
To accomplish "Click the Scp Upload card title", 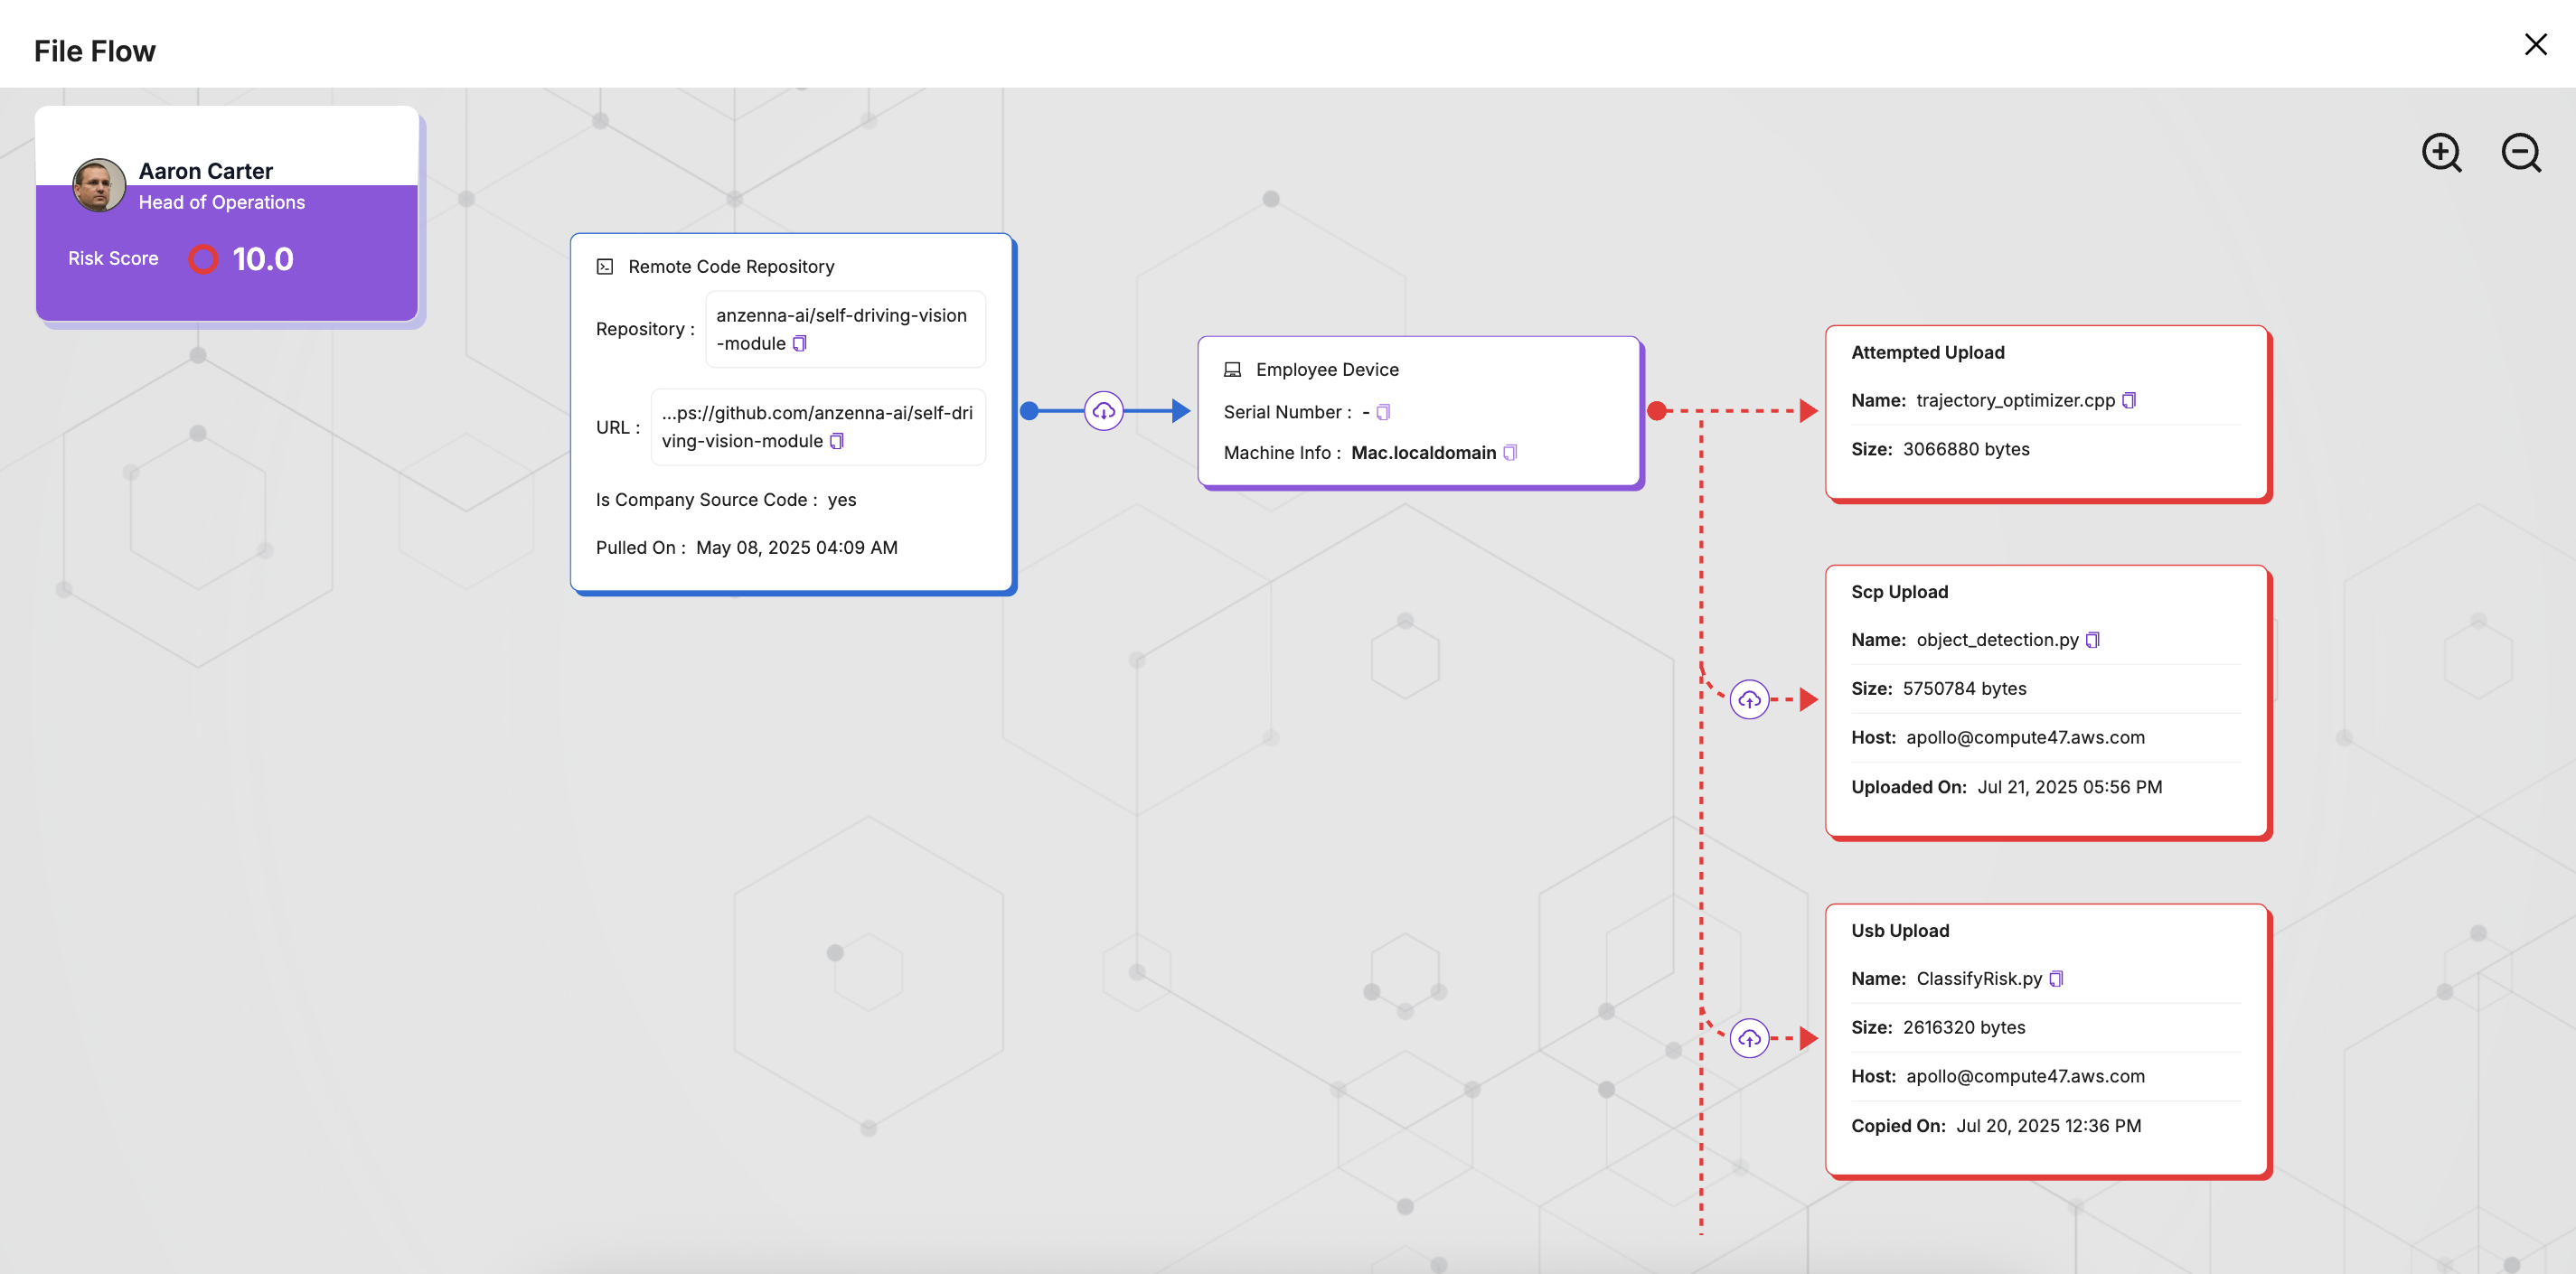I will (x=1899, y=592).
